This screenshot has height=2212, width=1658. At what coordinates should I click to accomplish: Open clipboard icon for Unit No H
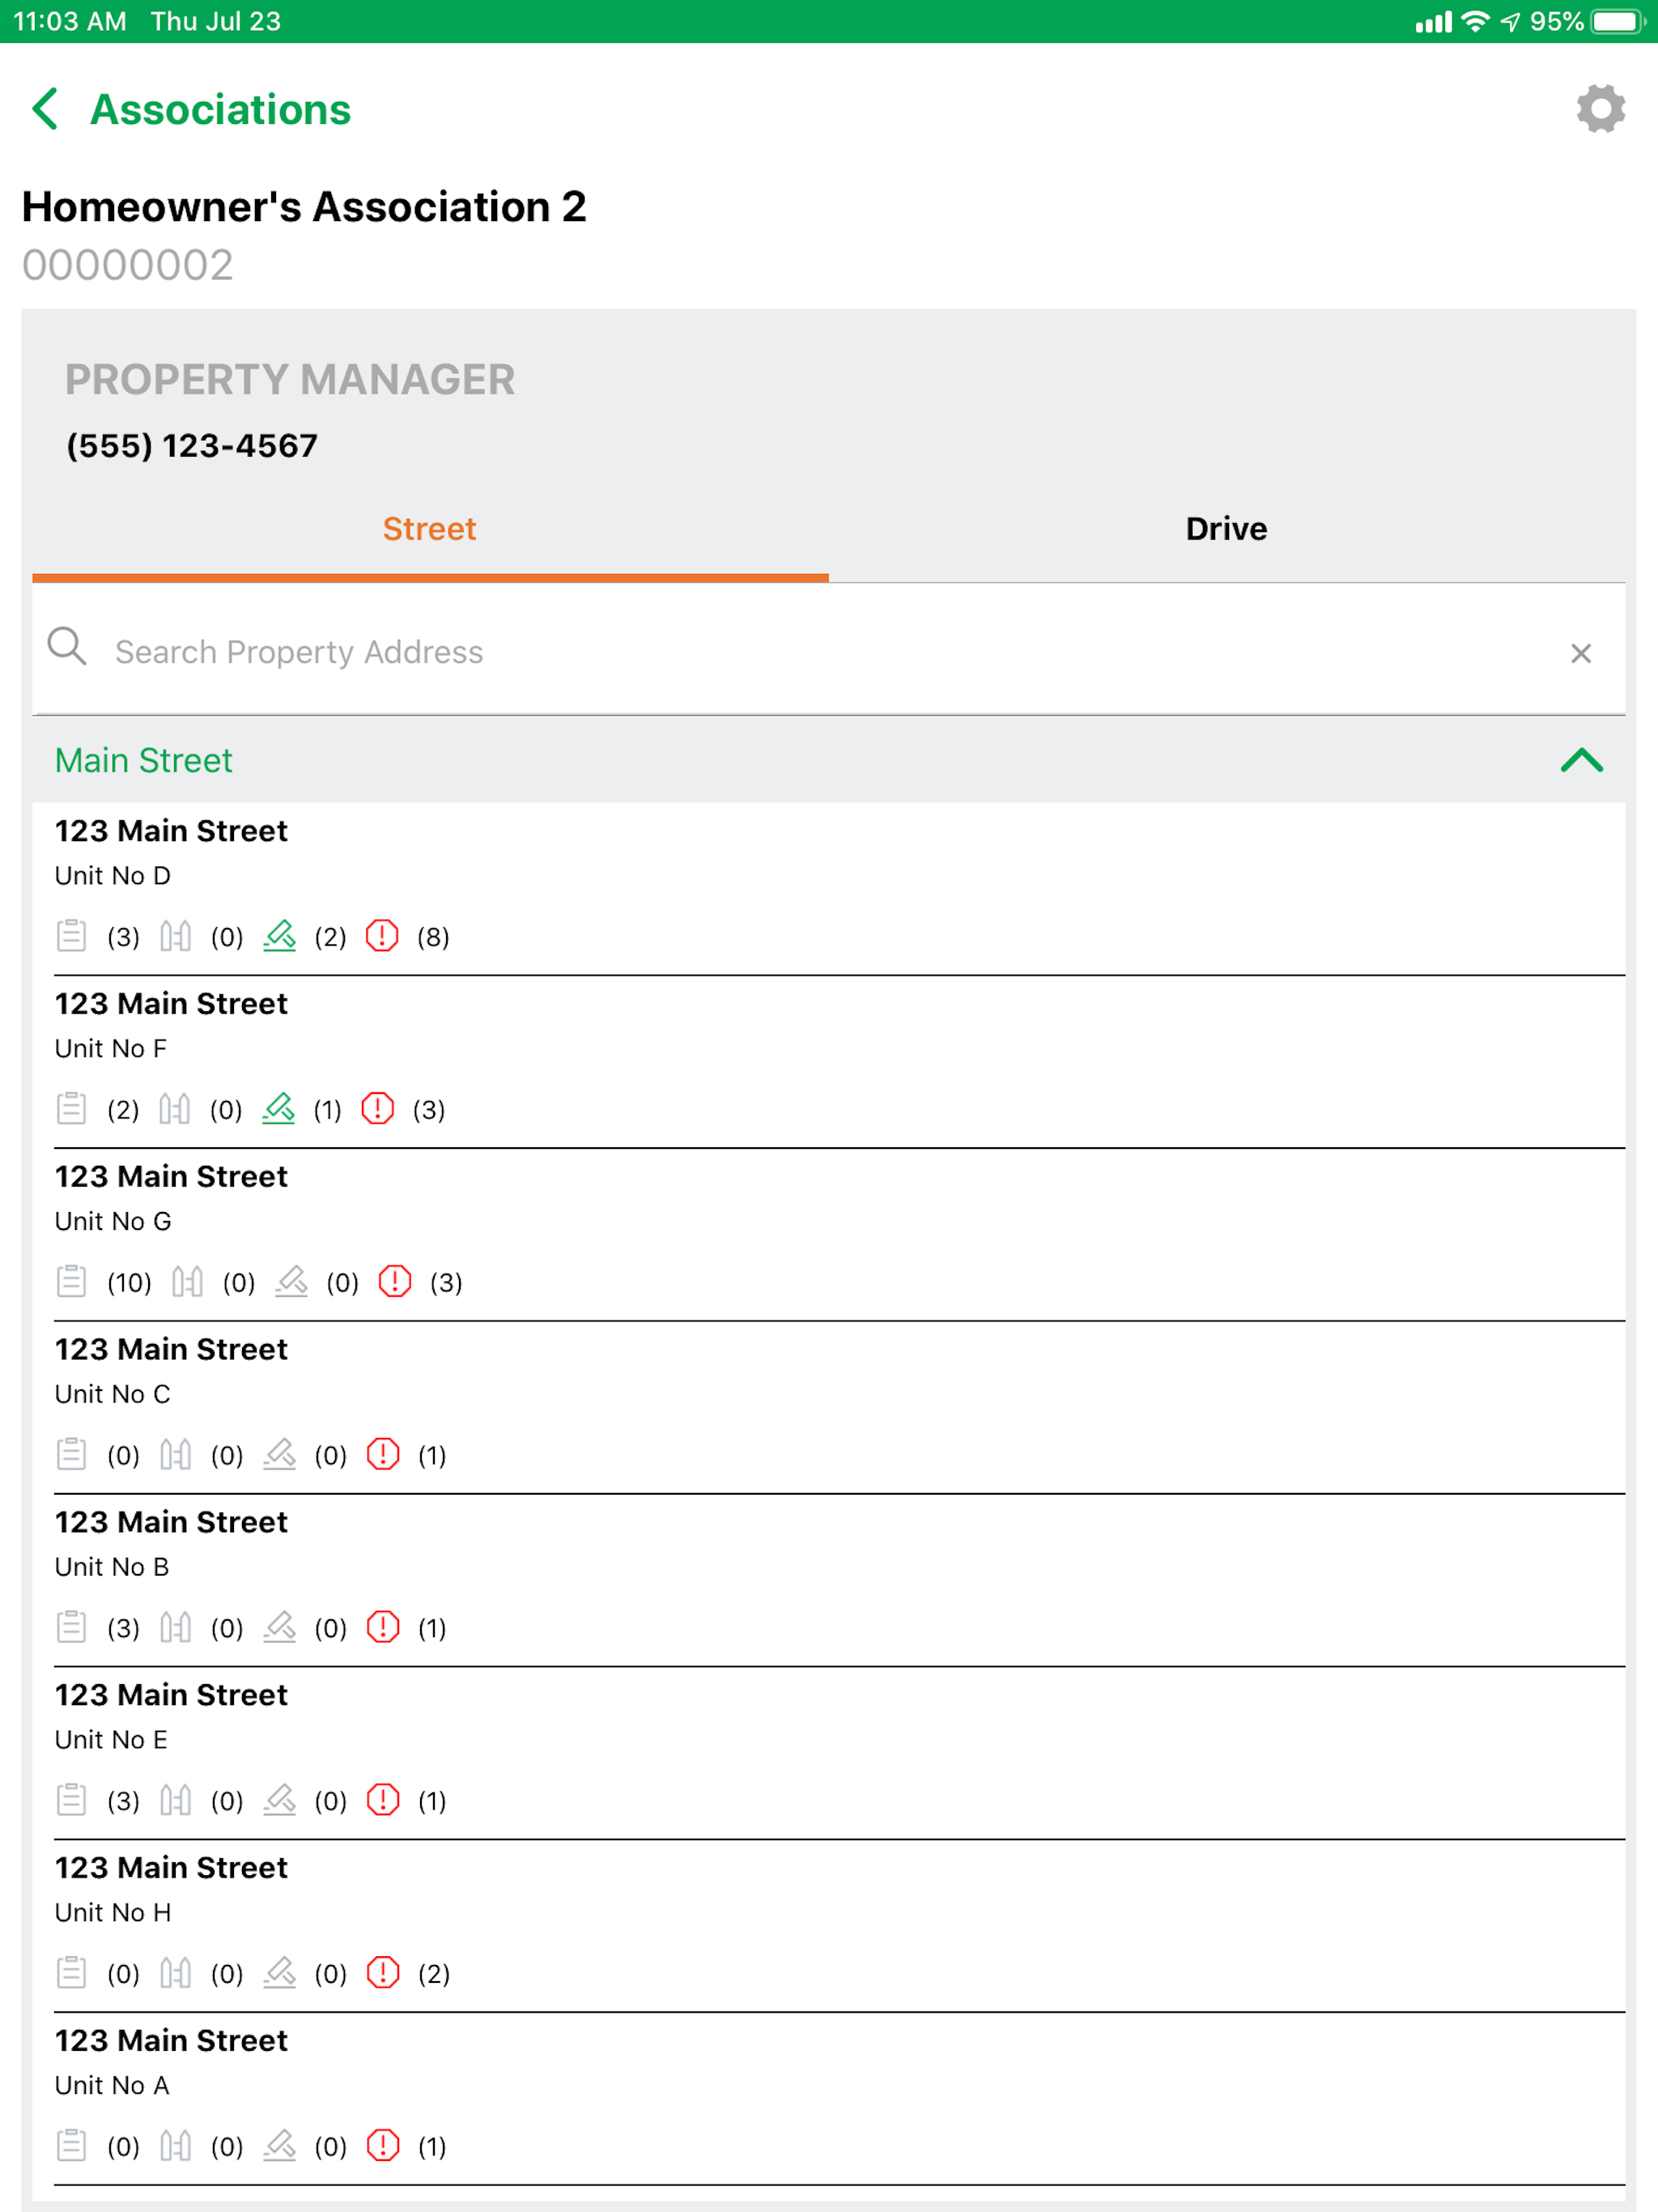pyautogui.click(x=71, y=1973)
